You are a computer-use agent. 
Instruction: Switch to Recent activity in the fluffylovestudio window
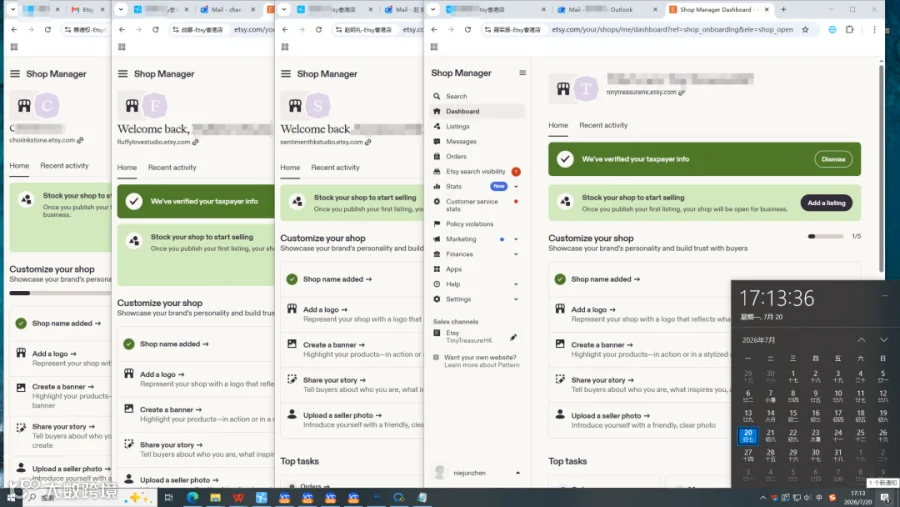172,168
